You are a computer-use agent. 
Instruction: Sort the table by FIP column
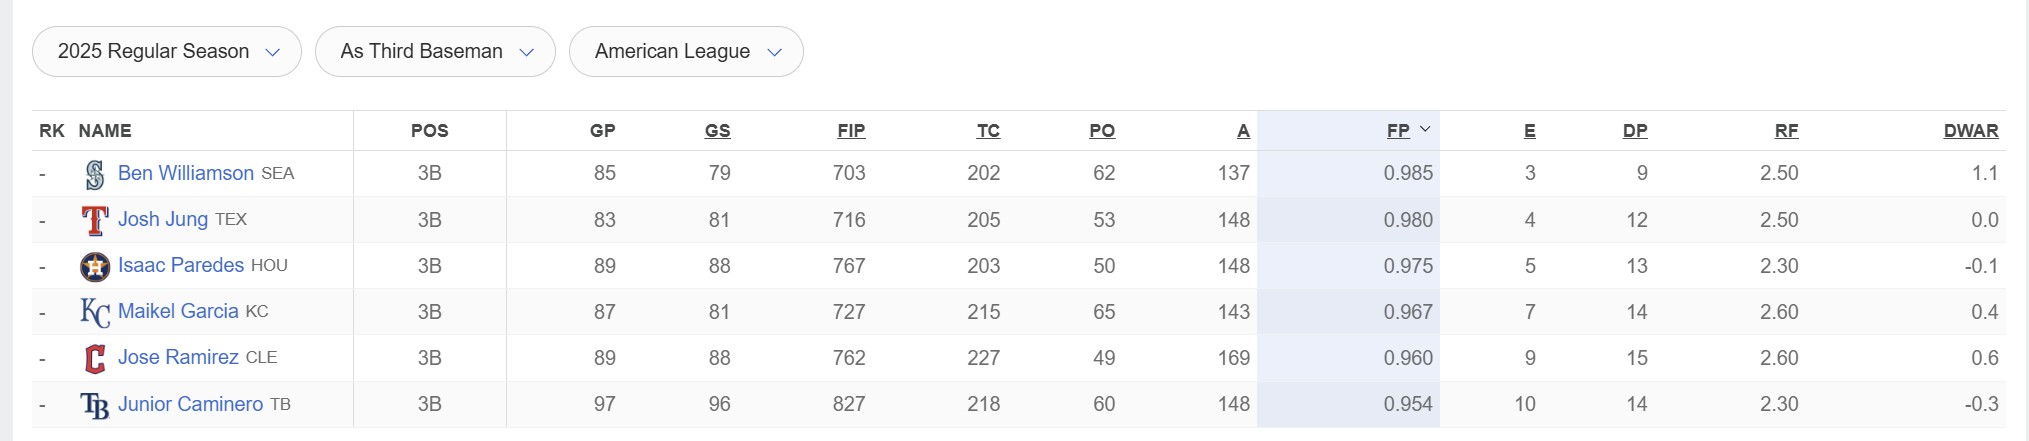click(x=851, y=131)
